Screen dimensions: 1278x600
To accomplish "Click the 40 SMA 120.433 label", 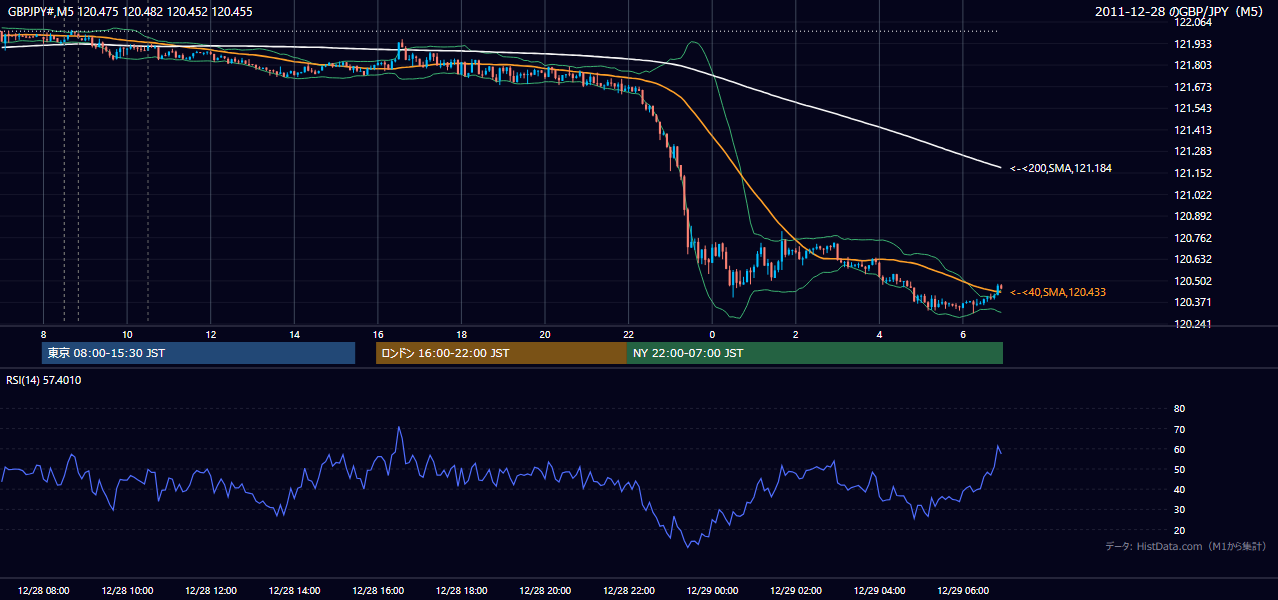I will tap(1059, 292).
